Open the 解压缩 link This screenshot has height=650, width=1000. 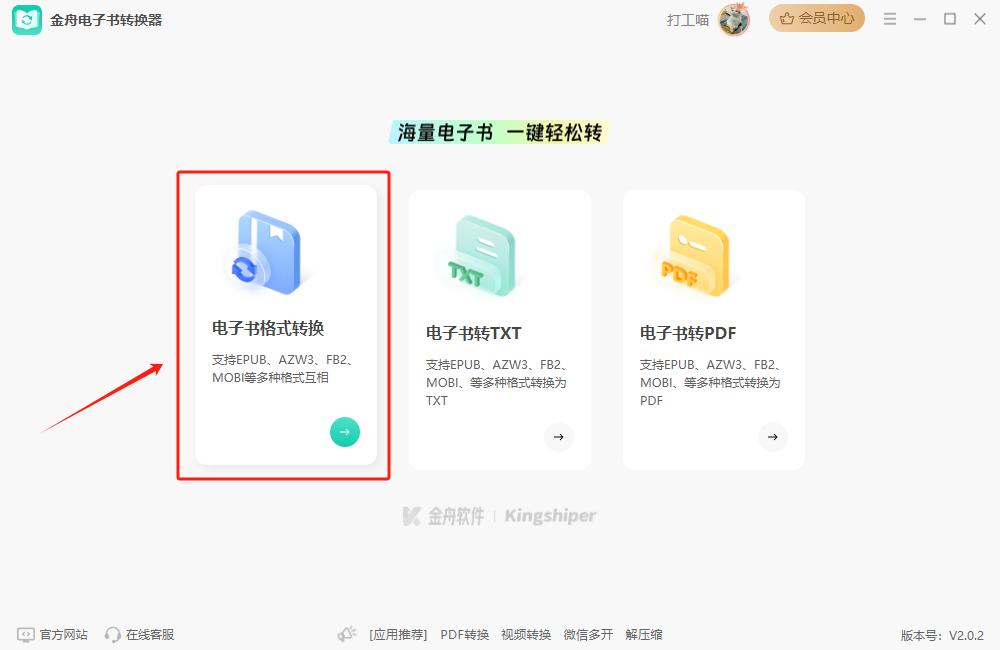coord(644,634)
